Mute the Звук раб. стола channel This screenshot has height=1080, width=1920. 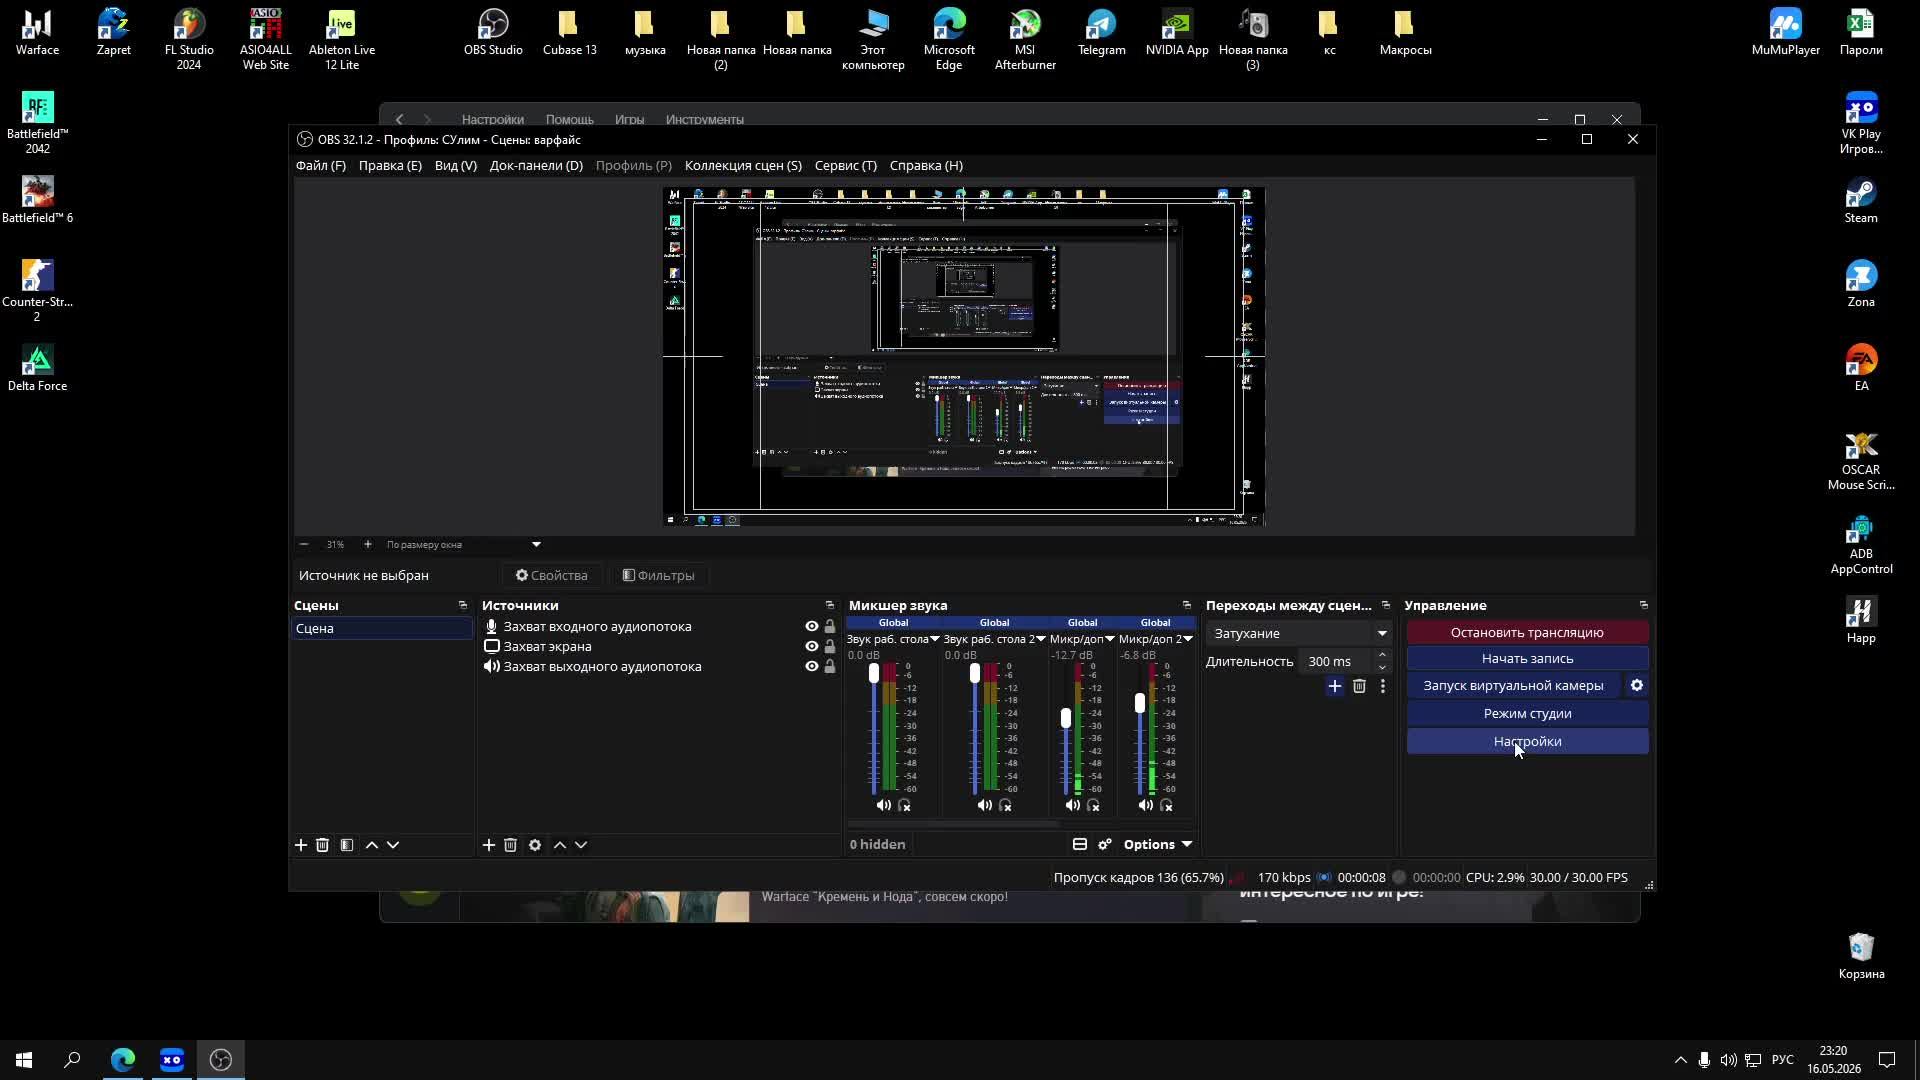883,805
